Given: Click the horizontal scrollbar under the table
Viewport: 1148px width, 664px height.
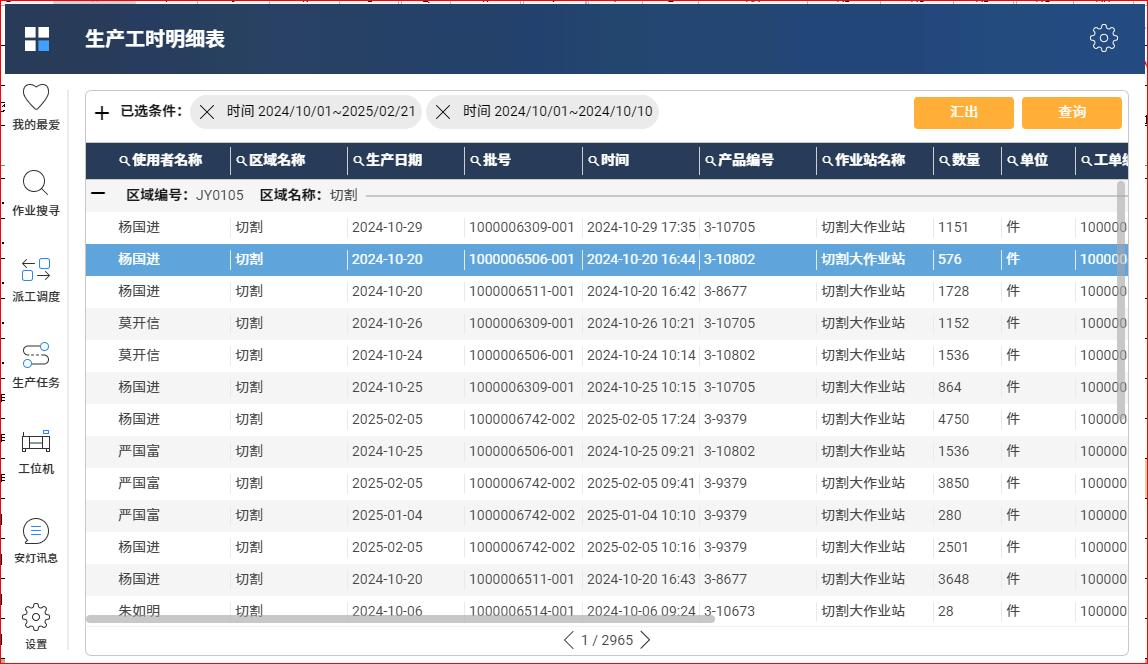Looking at the screenshot, I should tap(400, 619).
